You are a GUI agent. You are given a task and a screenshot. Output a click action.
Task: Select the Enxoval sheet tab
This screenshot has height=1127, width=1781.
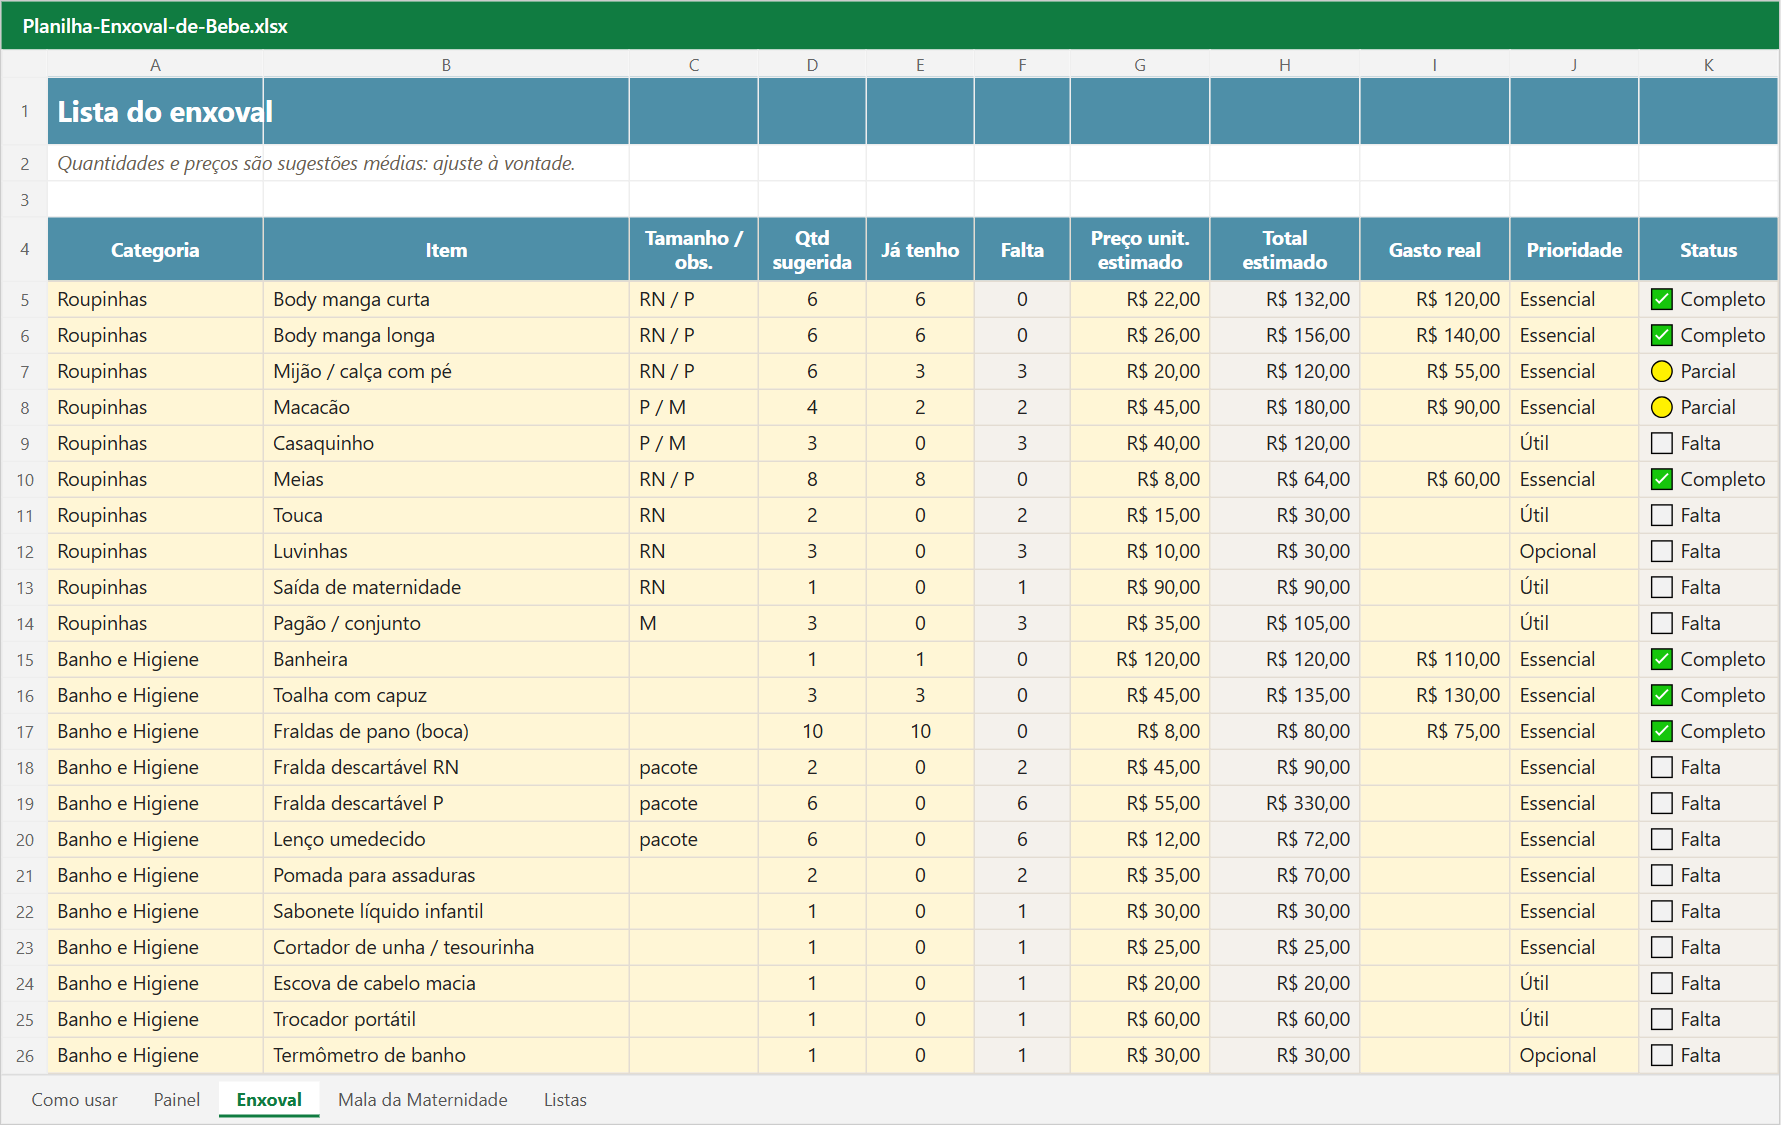pos(269,1099)
